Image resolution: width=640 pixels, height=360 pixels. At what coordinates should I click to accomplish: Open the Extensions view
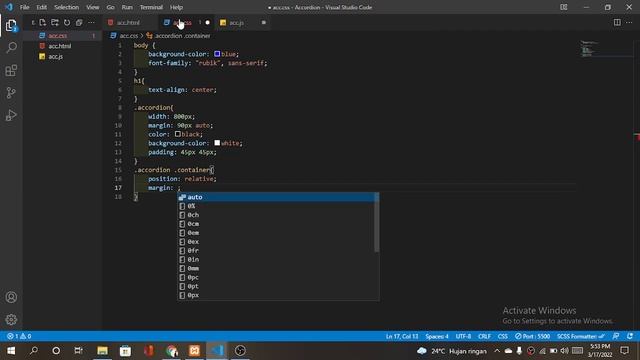(11, 70)
